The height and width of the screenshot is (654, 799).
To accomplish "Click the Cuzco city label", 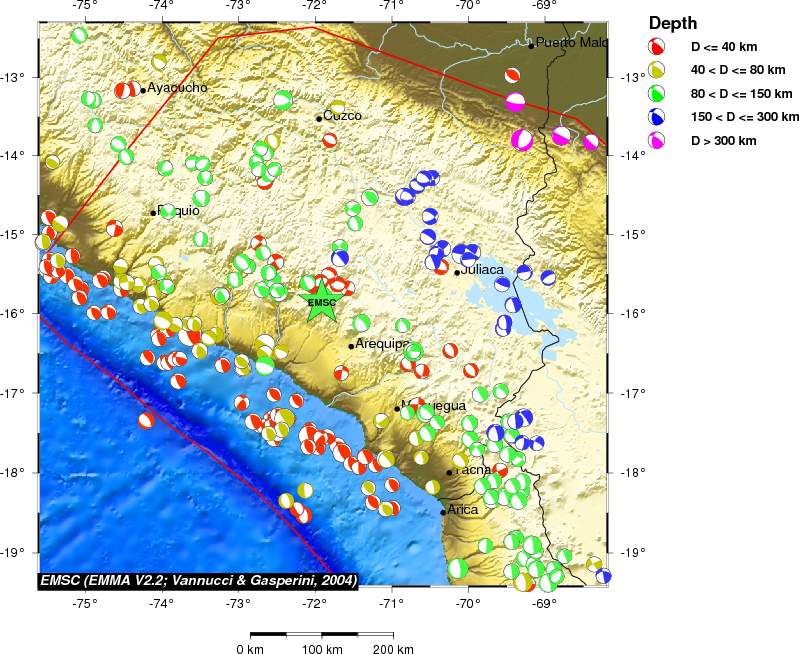I will coord(342,116).
